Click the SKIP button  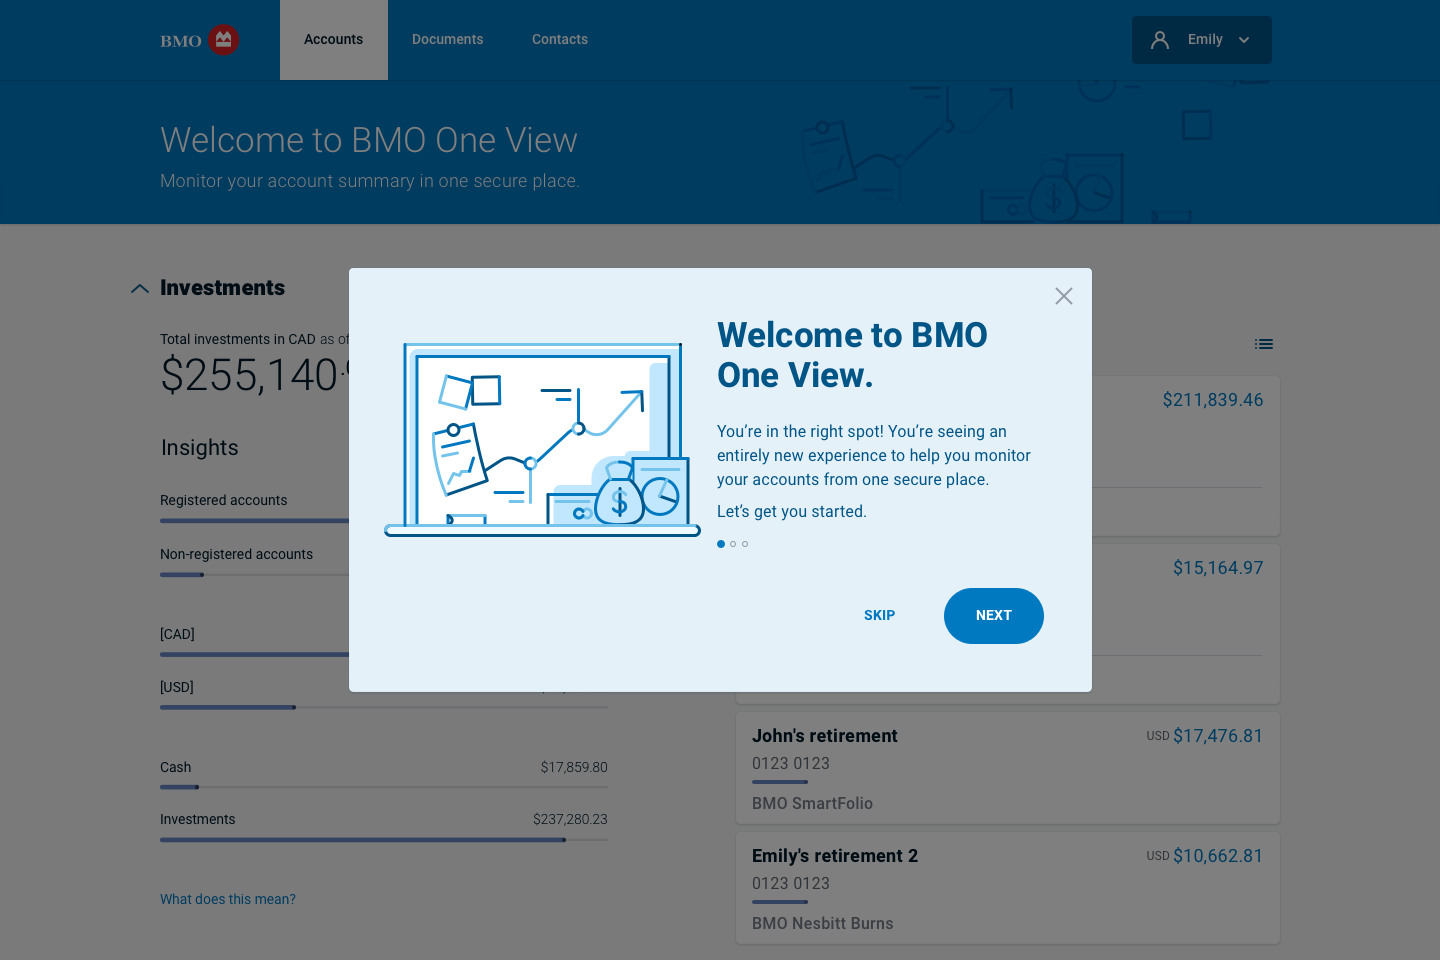tap(880, 616)
